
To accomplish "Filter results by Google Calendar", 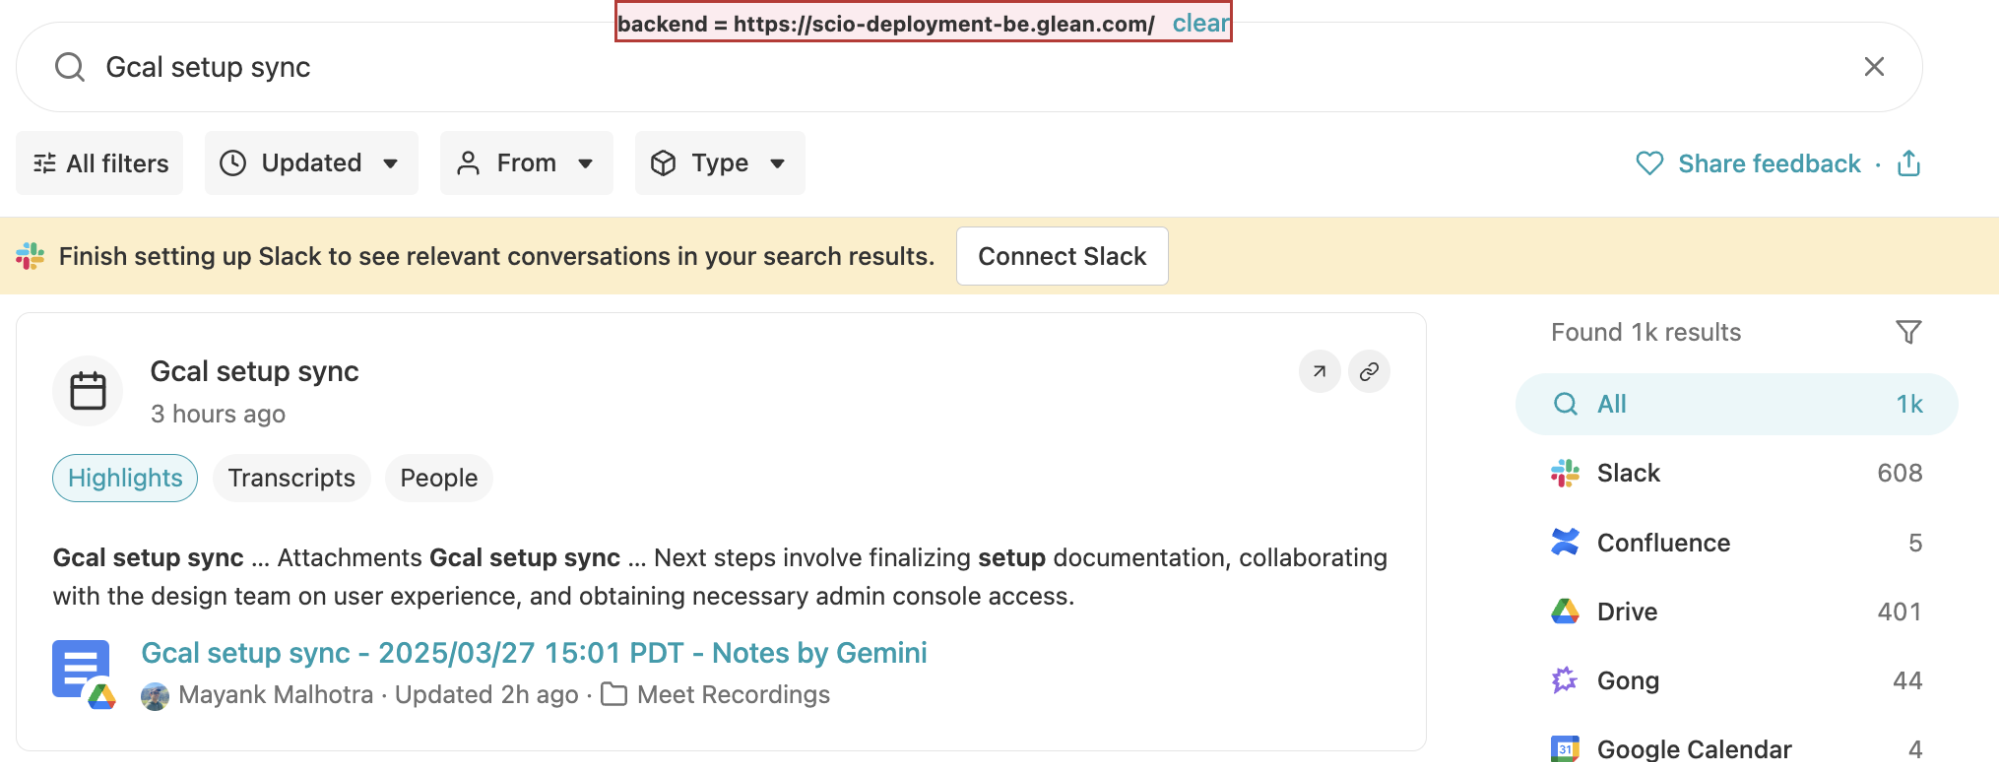I will (x=1736, y=748).
